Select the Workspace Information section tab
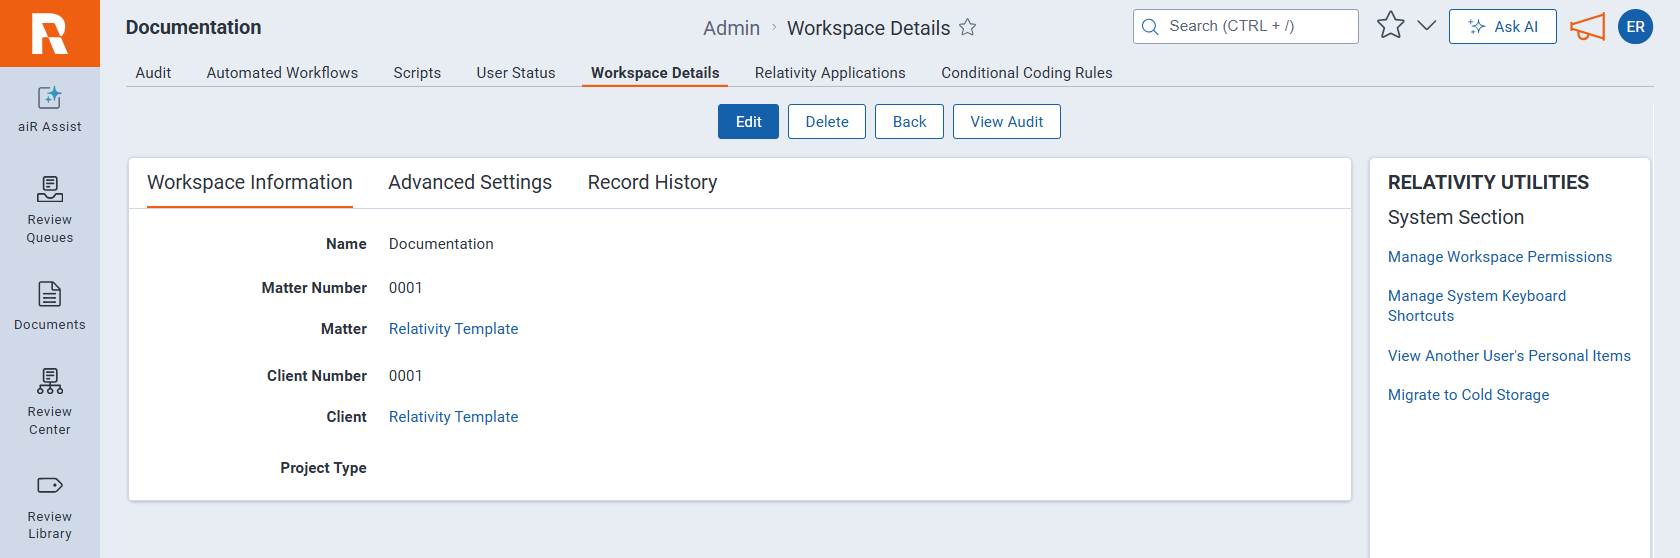Viewport: 1680px width, 558px height. pos(250,183)
